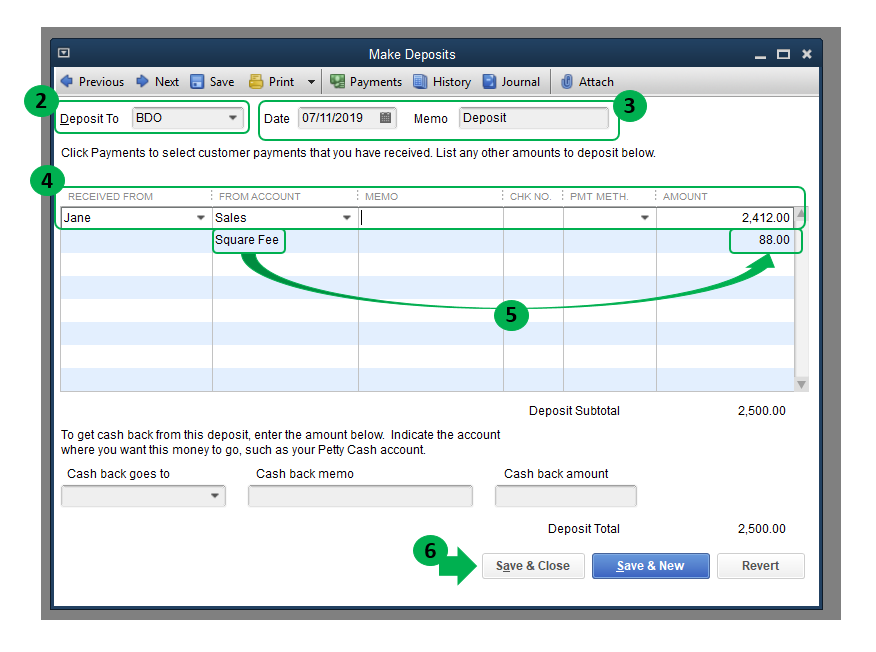876x652 pixels.
Task: Click the From Account column header
Action: (260, 197)
